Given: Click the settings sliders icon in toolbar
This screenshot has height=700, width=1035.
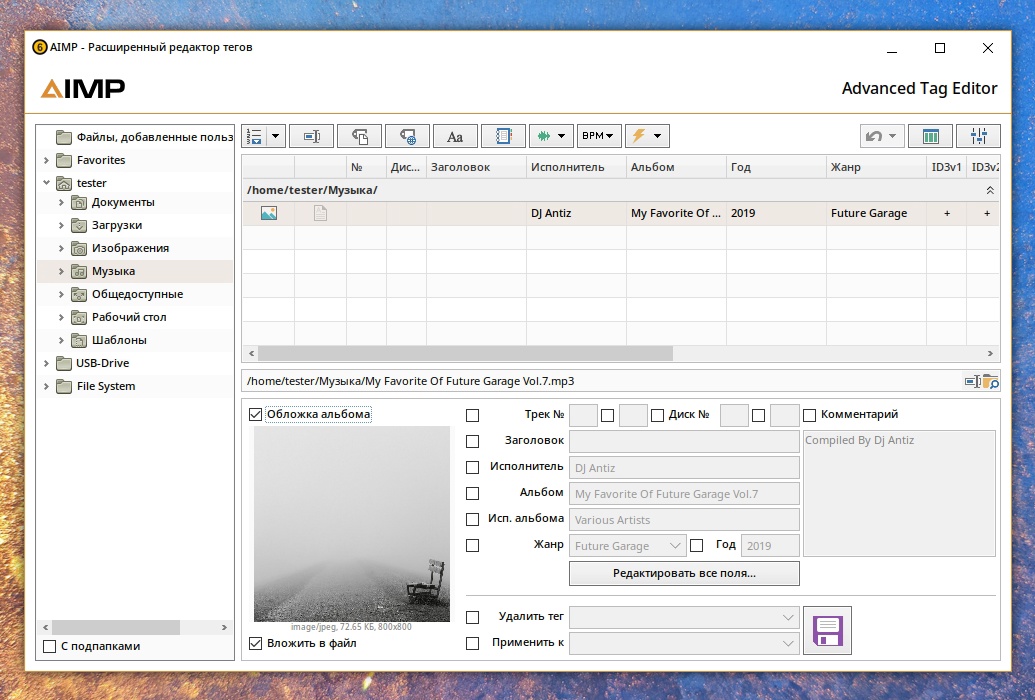Looking at the screenshot, I should pyautogui.click(x=977, y=136).
